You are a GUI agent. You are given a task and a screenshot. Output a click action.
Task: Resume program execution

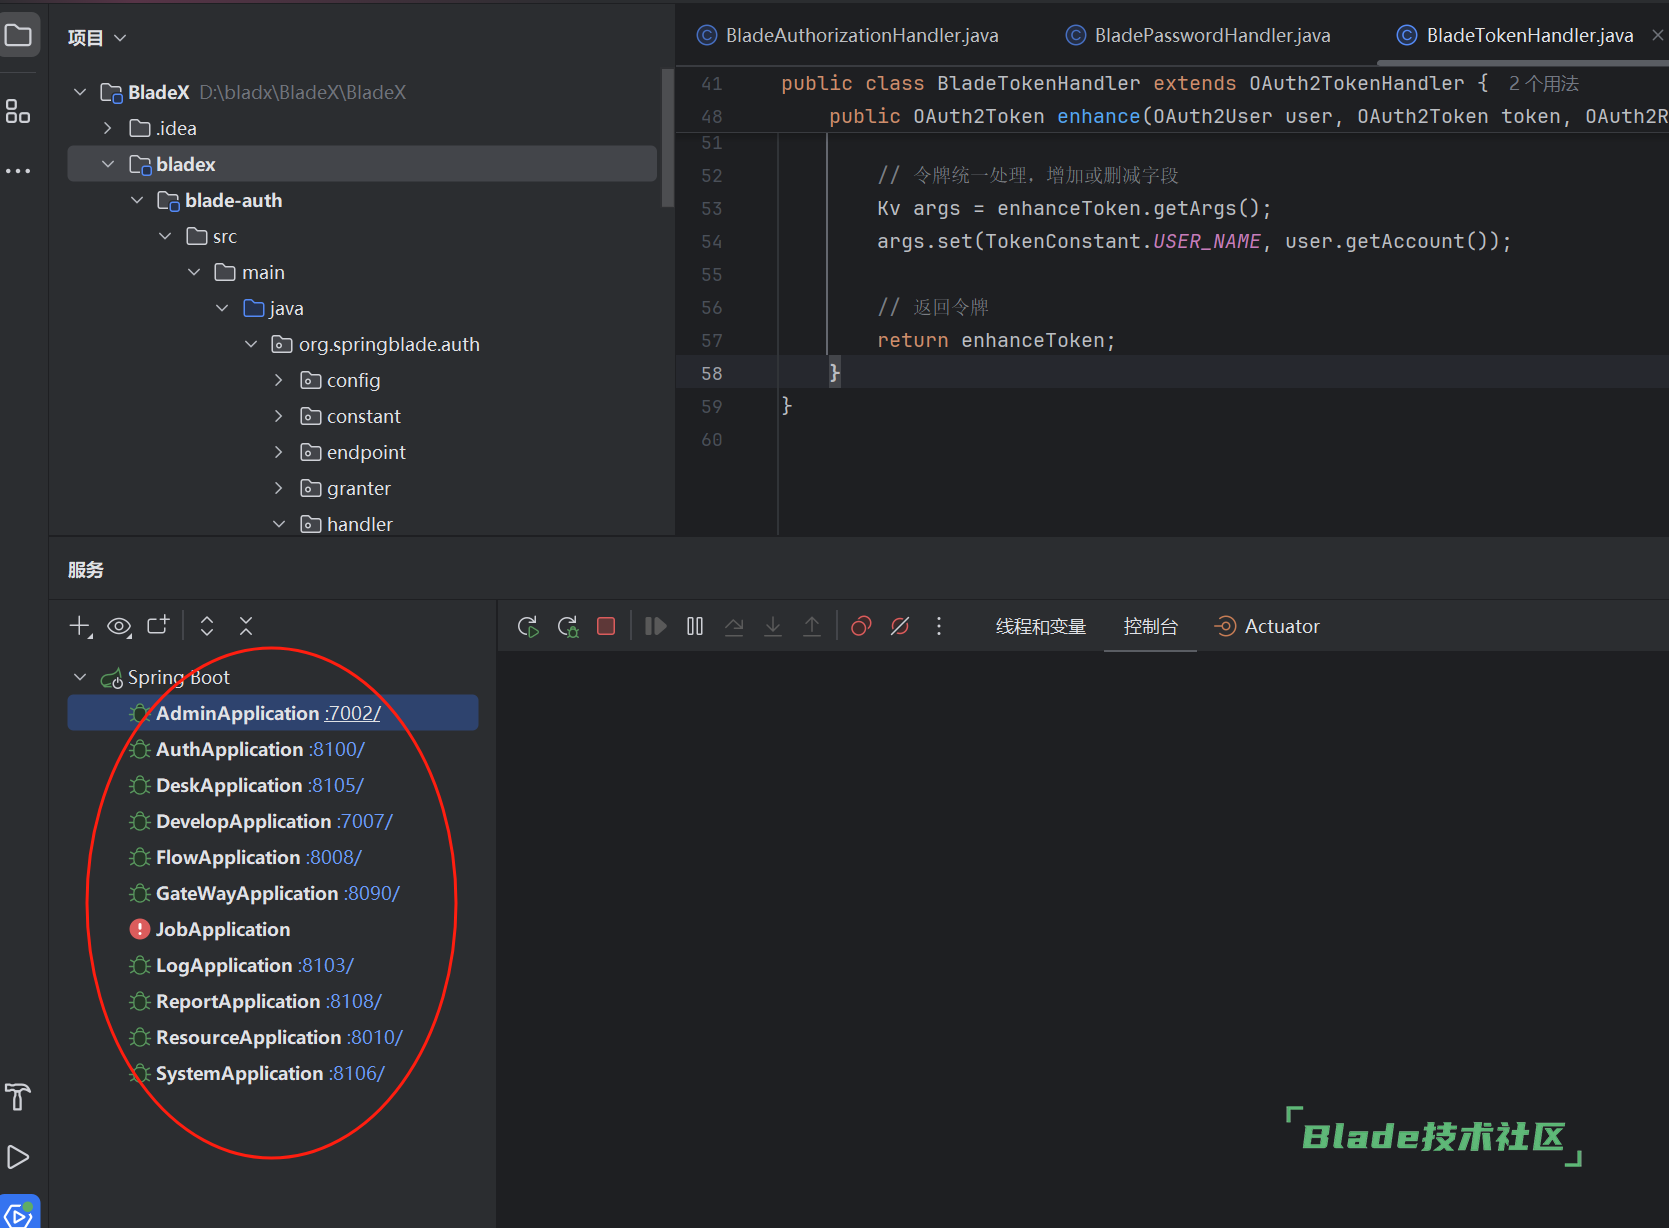click(x=655, y=626)
